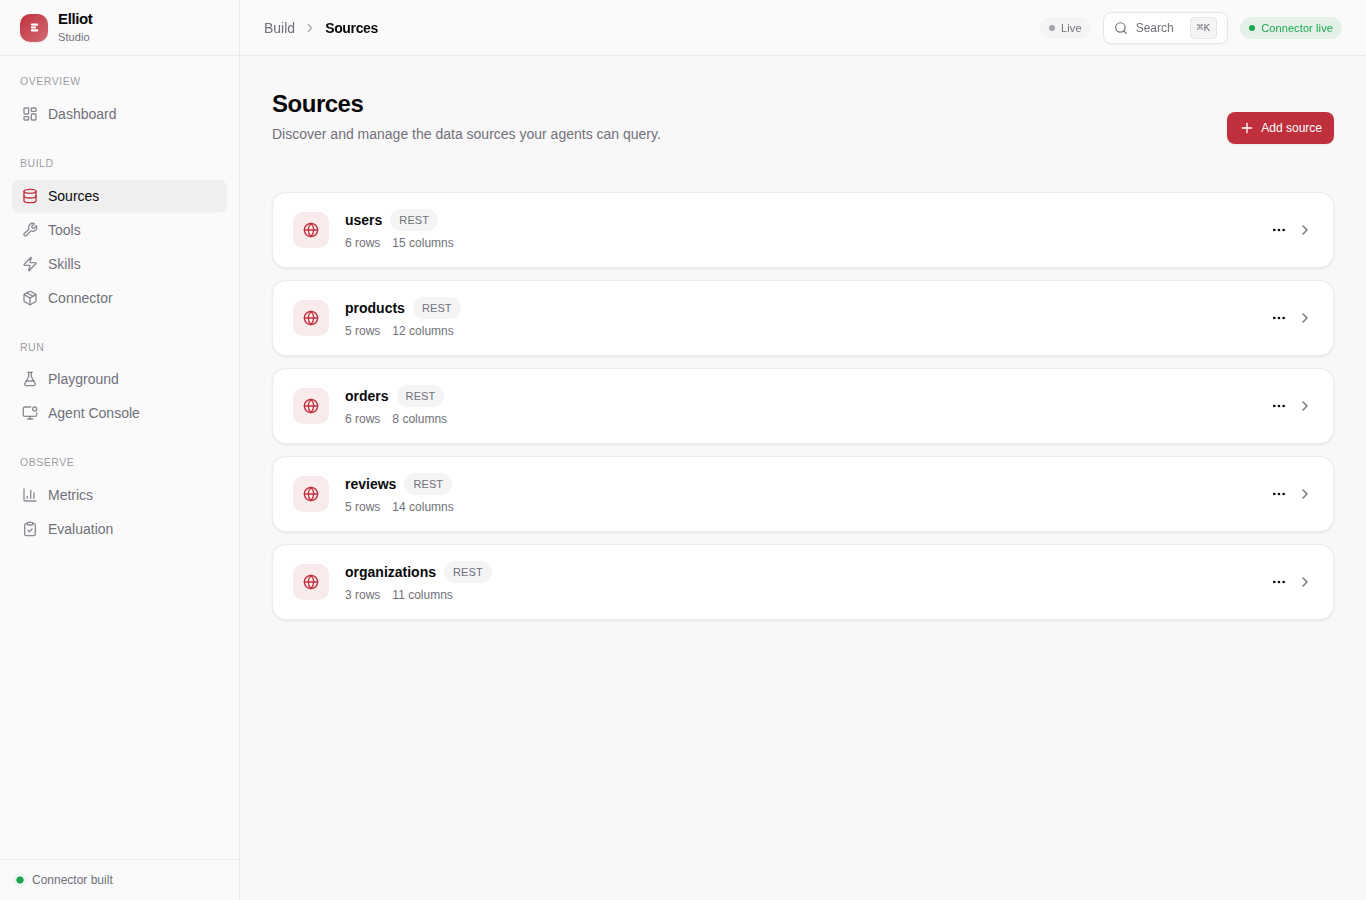
Task: Open Playground from sidebar
Action: click(x=119, y=379)
